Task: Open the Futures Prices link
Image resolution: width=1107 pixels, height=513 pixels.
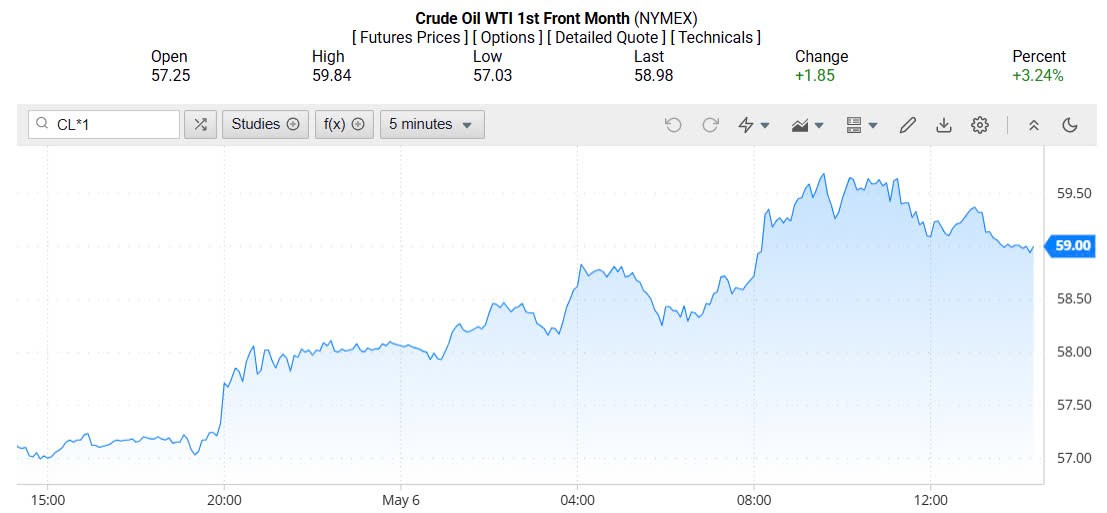Action: [x=409, y=37]
